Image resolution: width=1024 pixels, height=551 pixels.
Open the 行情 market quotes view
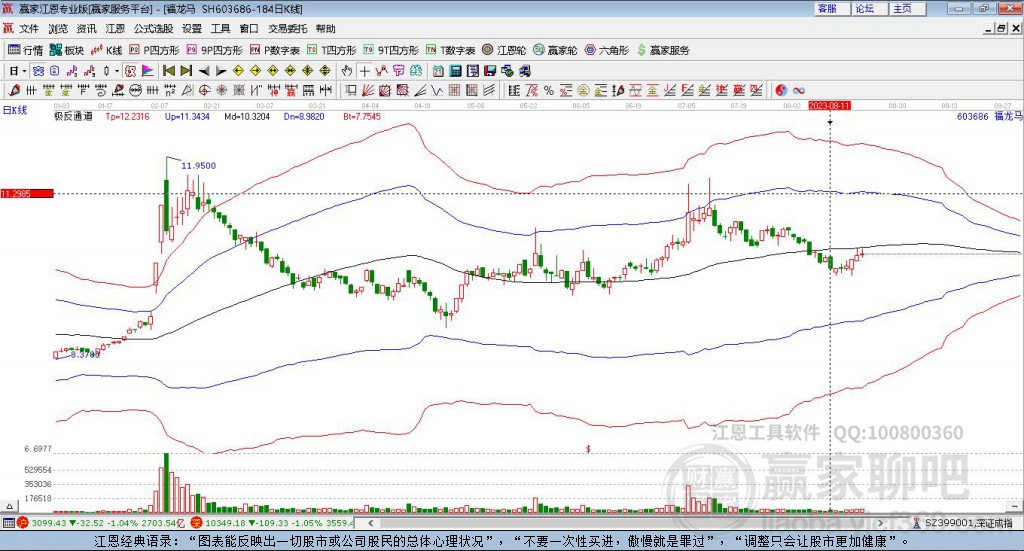click(x=25, y=50)
